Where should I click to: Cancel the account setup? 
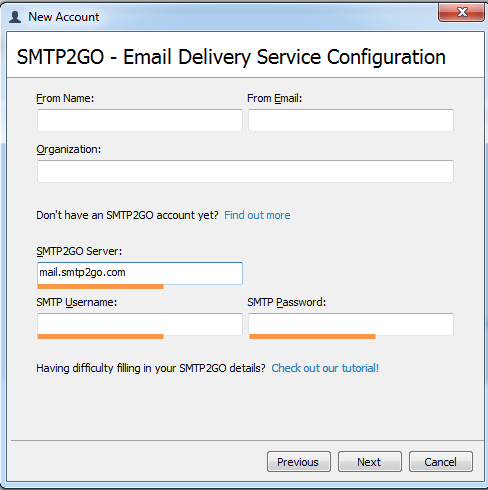click(x=441, y=462)
